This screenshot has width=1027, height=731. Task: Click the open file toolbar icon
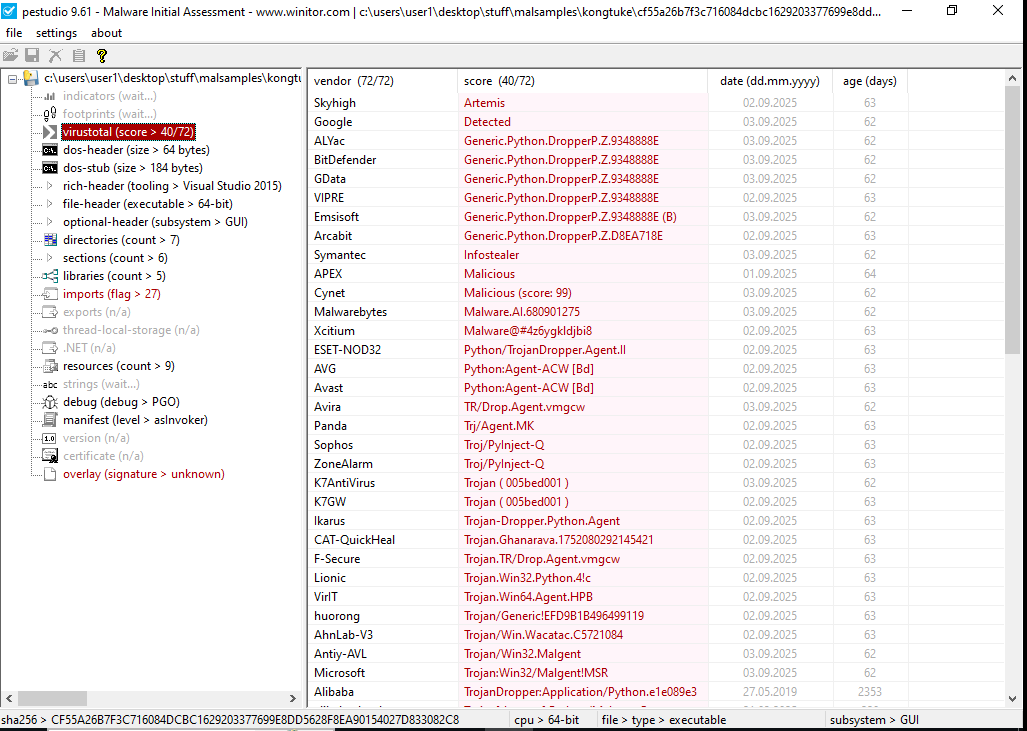[x=10, y=56]
